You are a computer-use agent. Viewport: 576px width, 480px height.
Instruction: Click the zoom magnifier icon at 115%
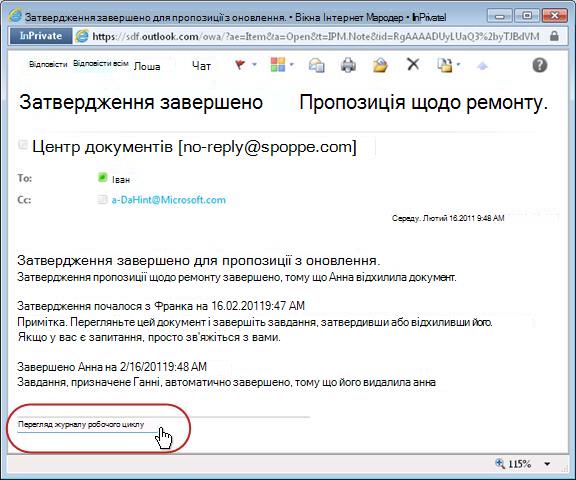coord(500,463)
